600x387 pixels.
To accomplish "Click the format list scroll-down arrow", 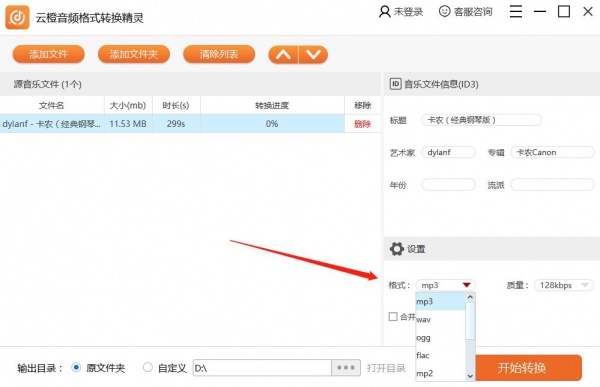I will (470, 376).
